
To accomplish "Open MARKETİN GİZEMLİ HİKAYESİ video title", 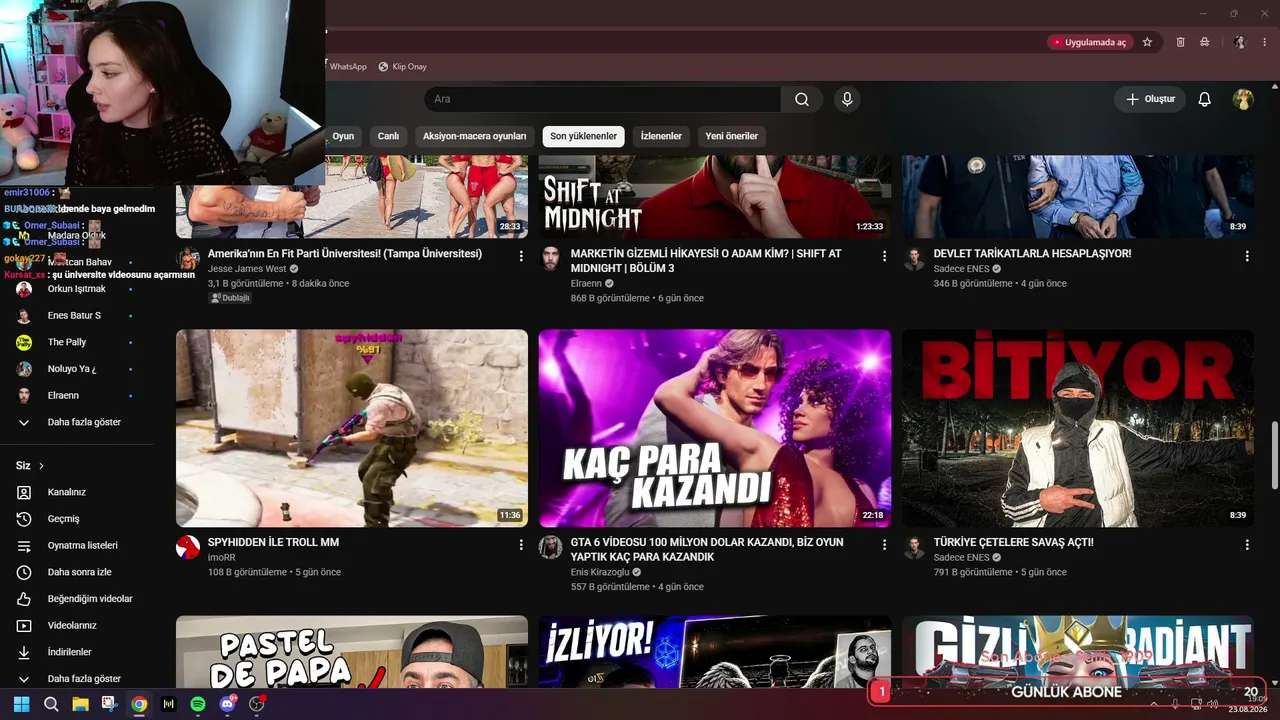I will point(706,261).
